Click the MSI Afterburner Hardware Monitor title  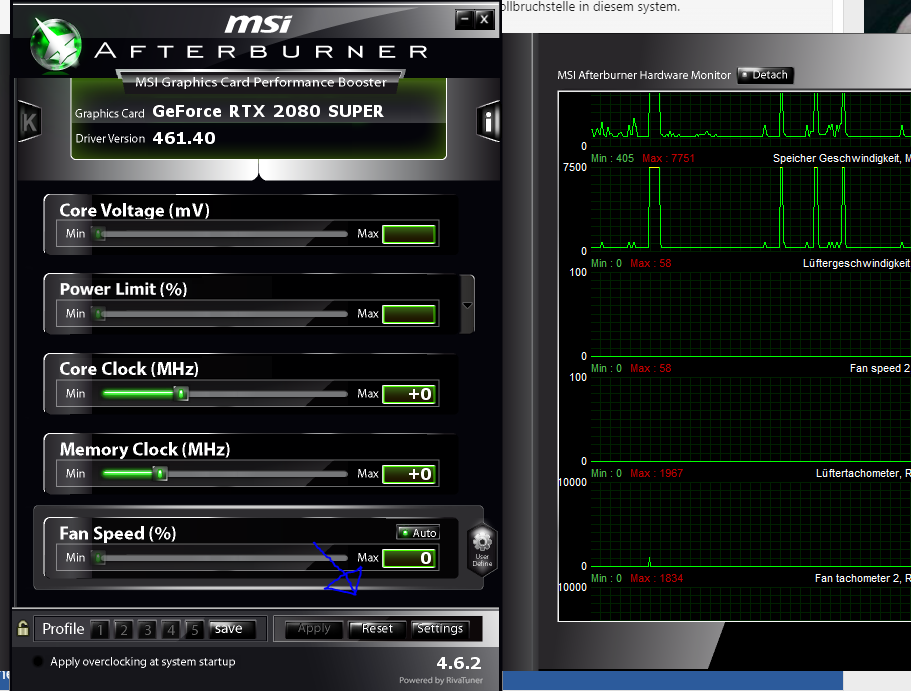click(644, 75)
